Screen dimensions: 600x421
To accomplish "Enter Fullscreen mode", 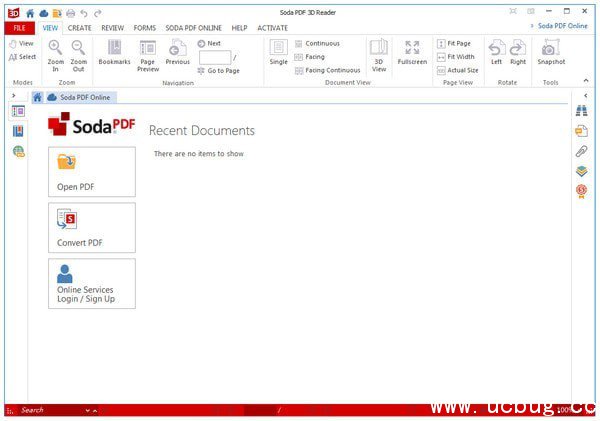I will point(412,52).
